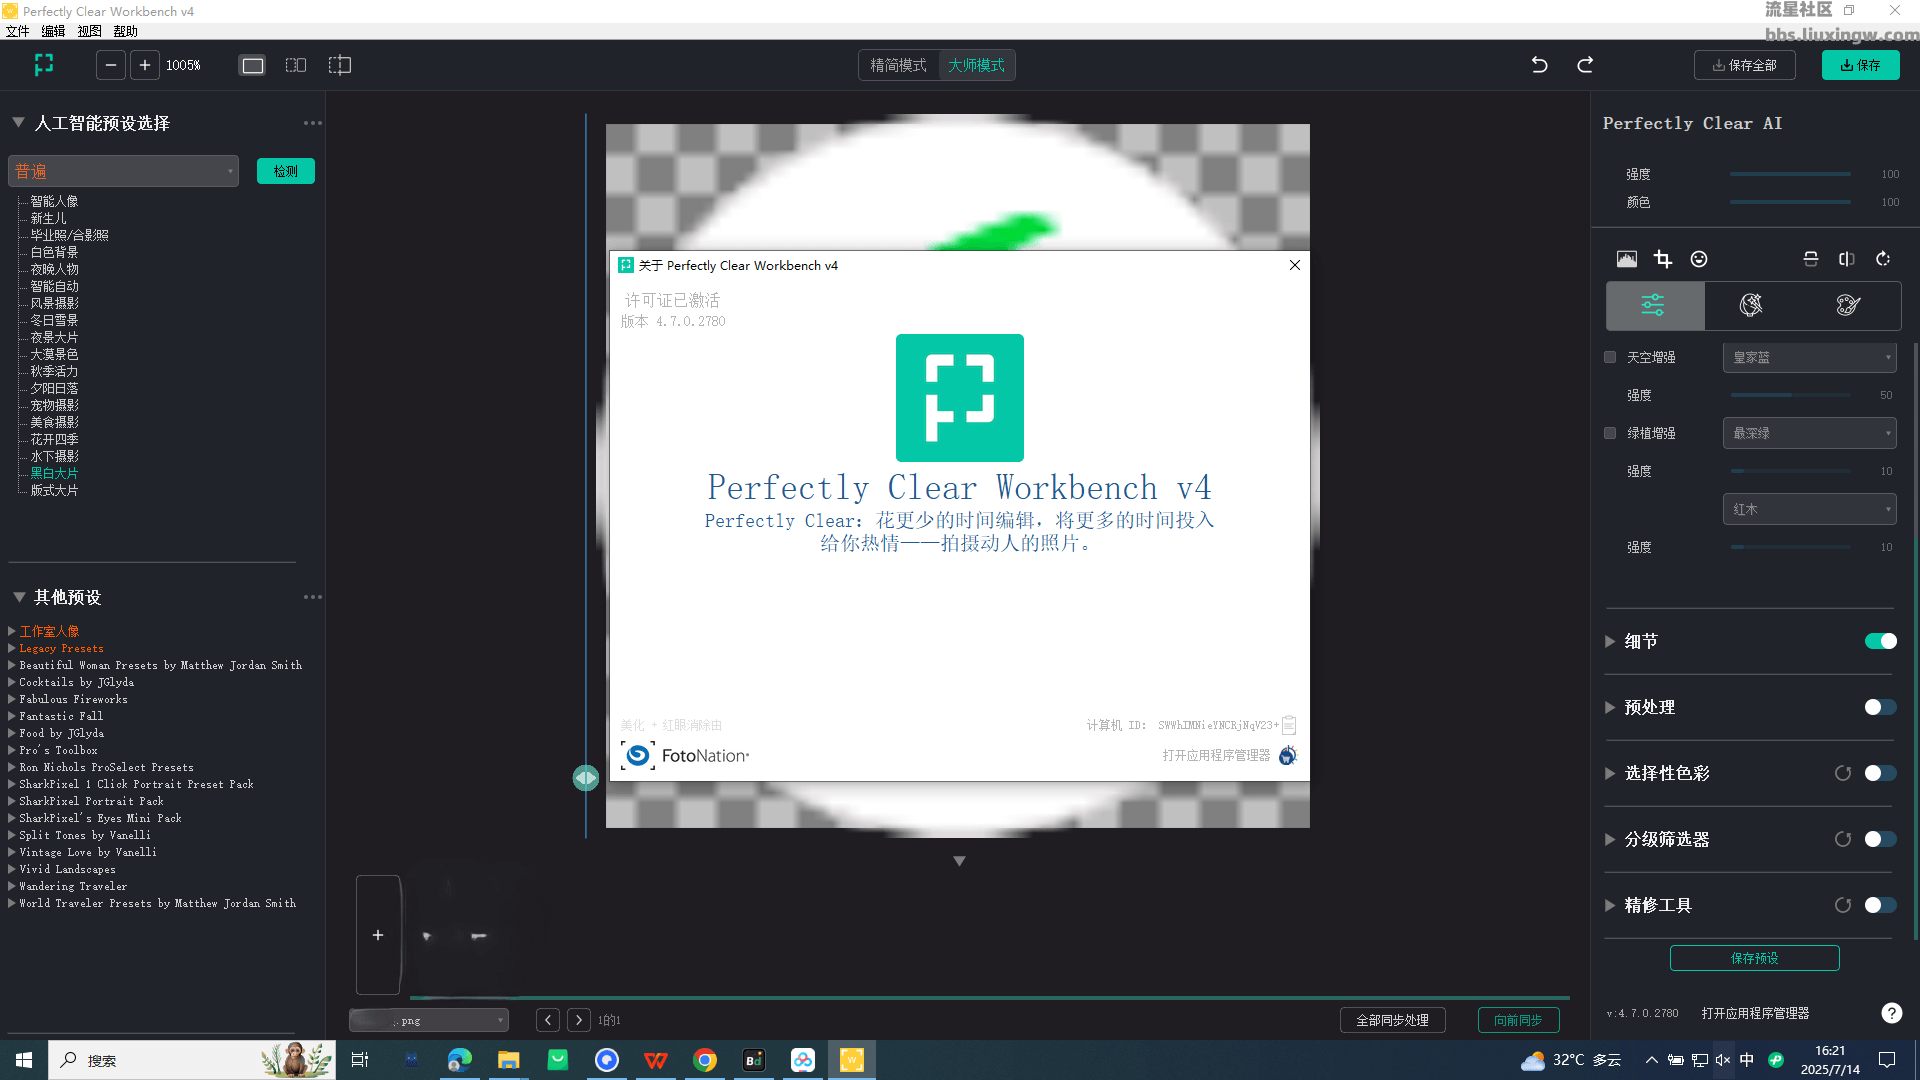Open the 视图 menu

90,31
